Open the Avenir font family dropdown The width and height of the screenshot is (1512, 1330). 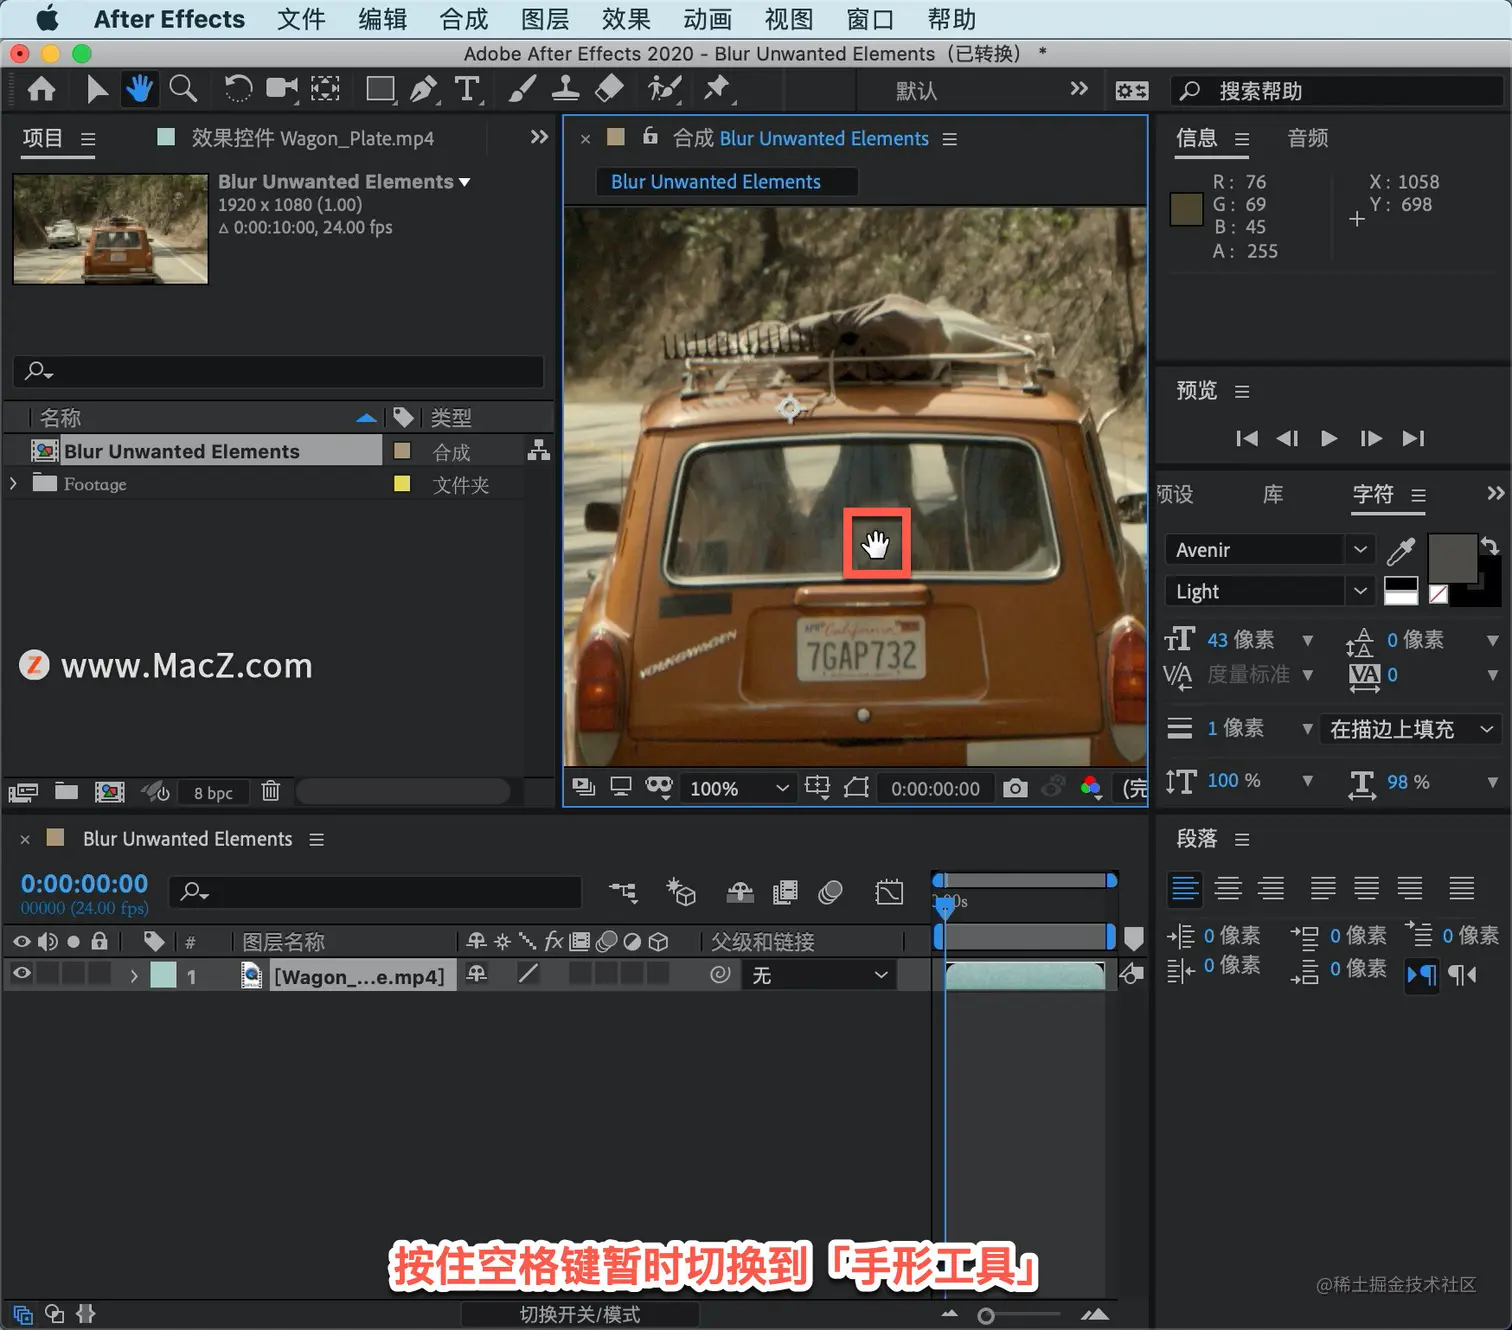pos(1269,549)
